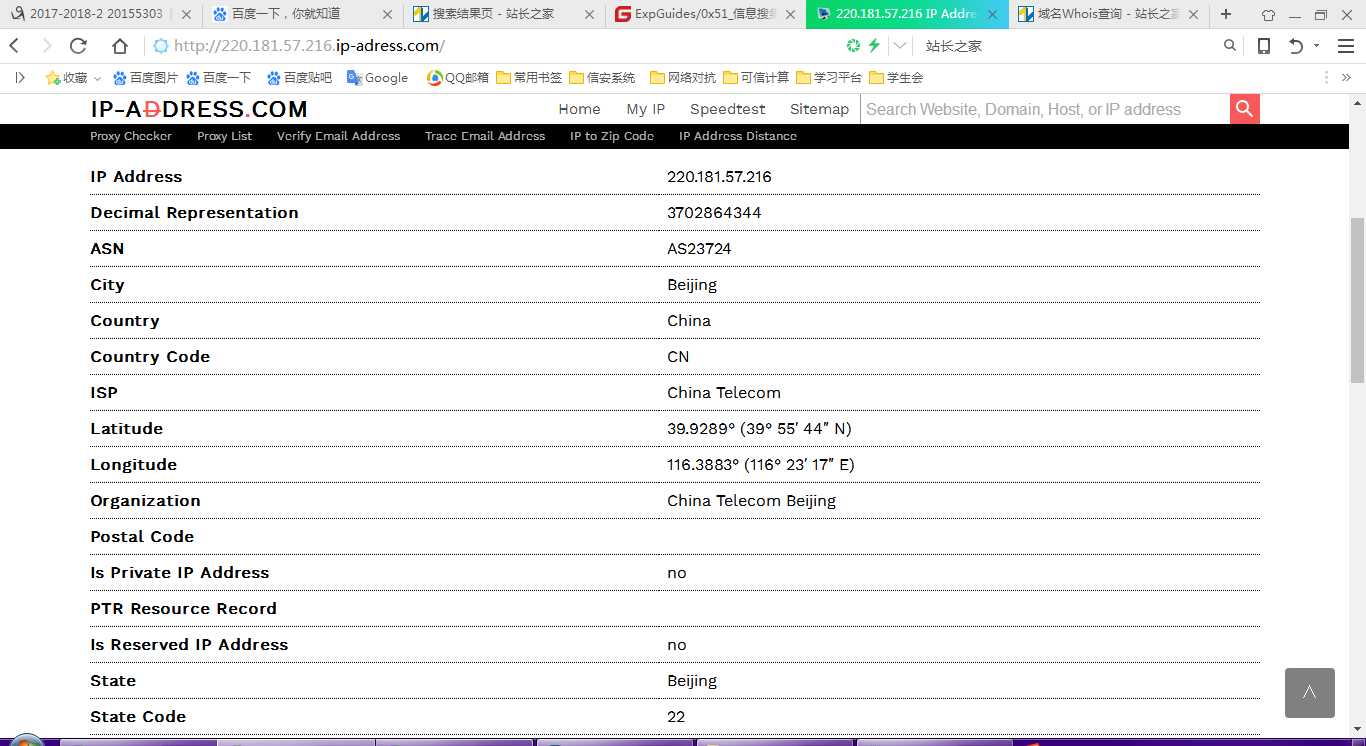Open bookmarks bar options dots

[x=1326, y=77]
